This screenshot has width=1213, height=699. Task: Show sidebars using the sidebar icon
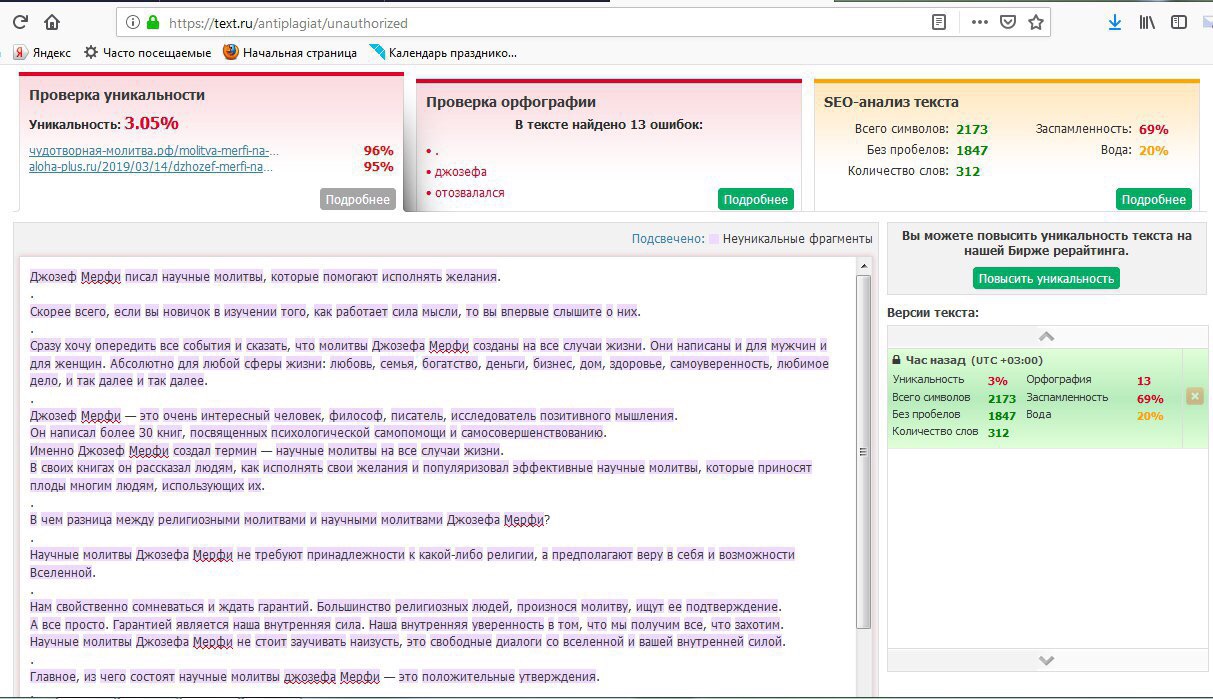[1180, 22]
